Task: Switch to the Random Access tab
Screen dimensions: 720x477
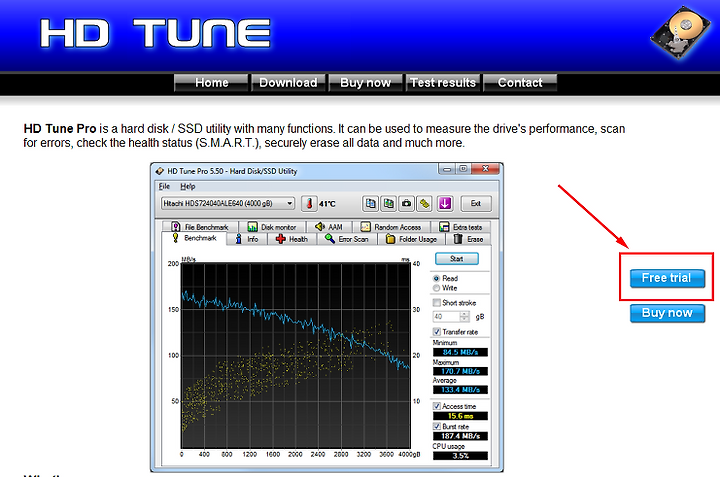Action: point(391,227)
